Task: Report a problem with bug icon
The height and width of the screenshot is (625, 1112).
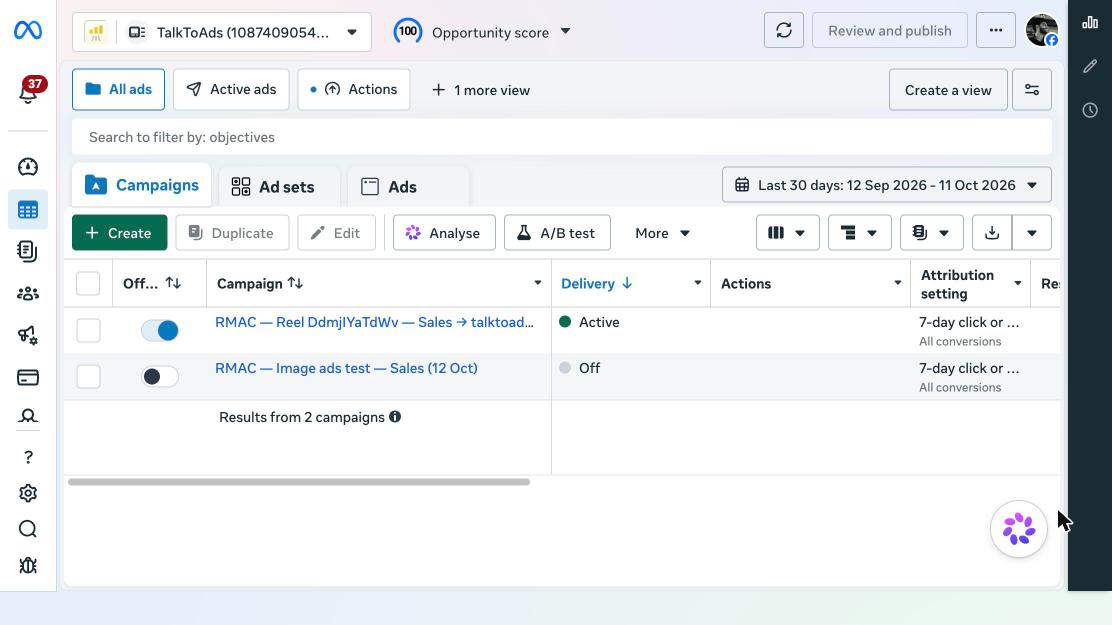Action: pos(28,565)
